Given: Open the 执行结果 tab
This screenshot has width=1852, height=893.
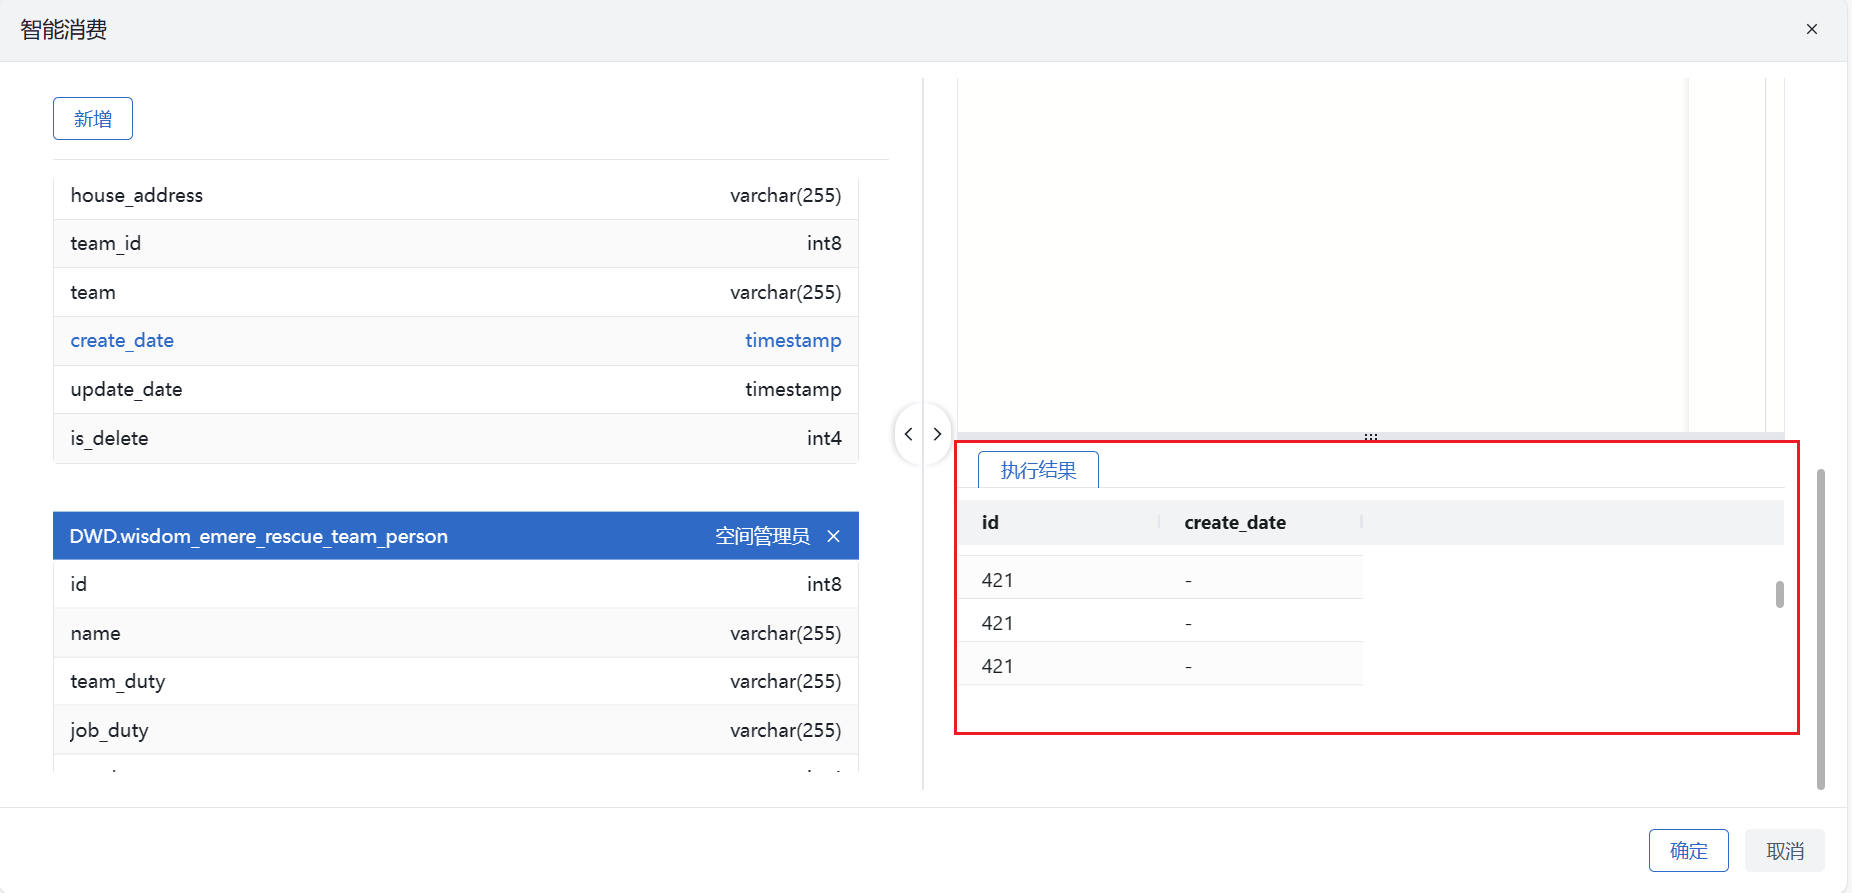Looking at the screenshot, I should click(x=1038, y=470).
